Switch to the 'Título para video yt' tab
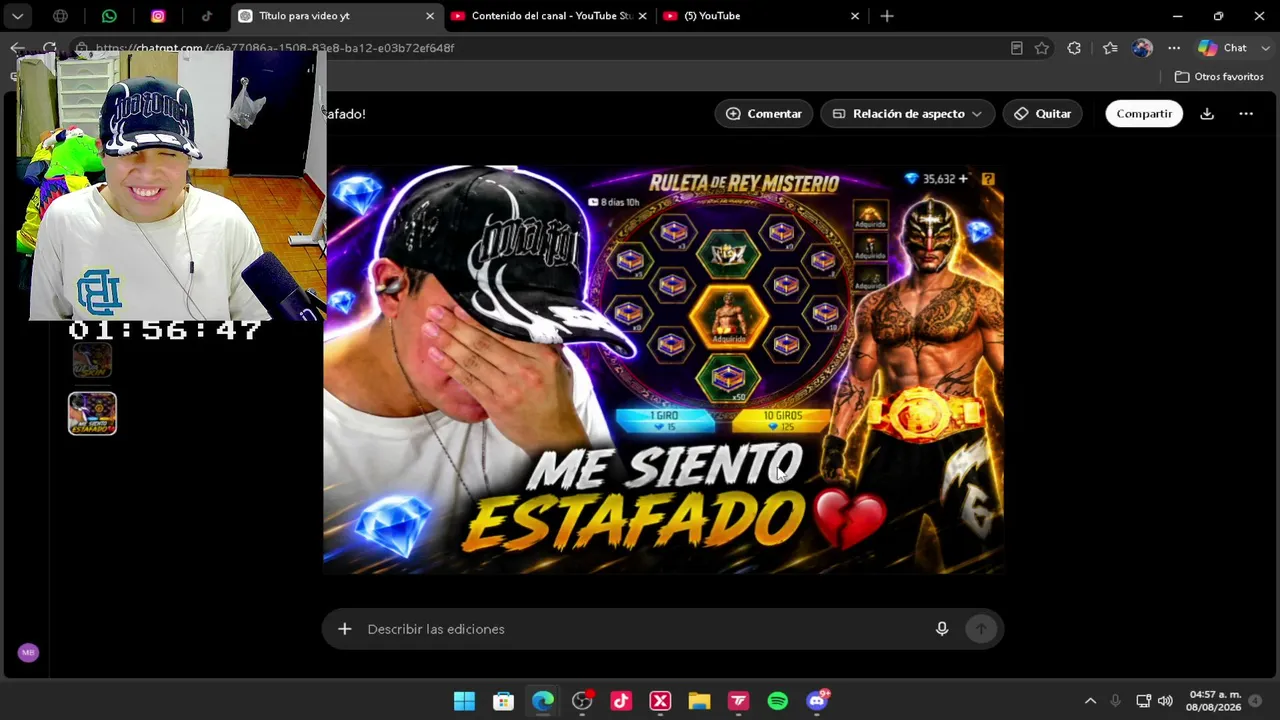 pyautogui.click(x=337, y=16)
